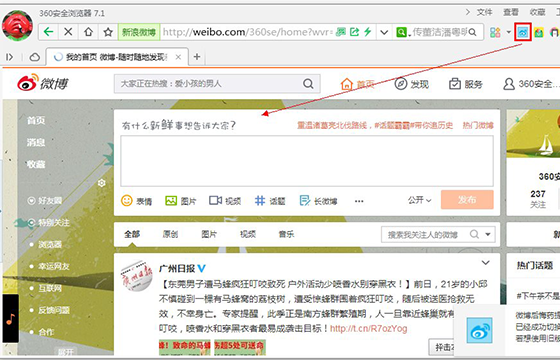Open the 热门微博 link
Image resolution: width=560 pixels, height=360 pixels.
[478, 125]
